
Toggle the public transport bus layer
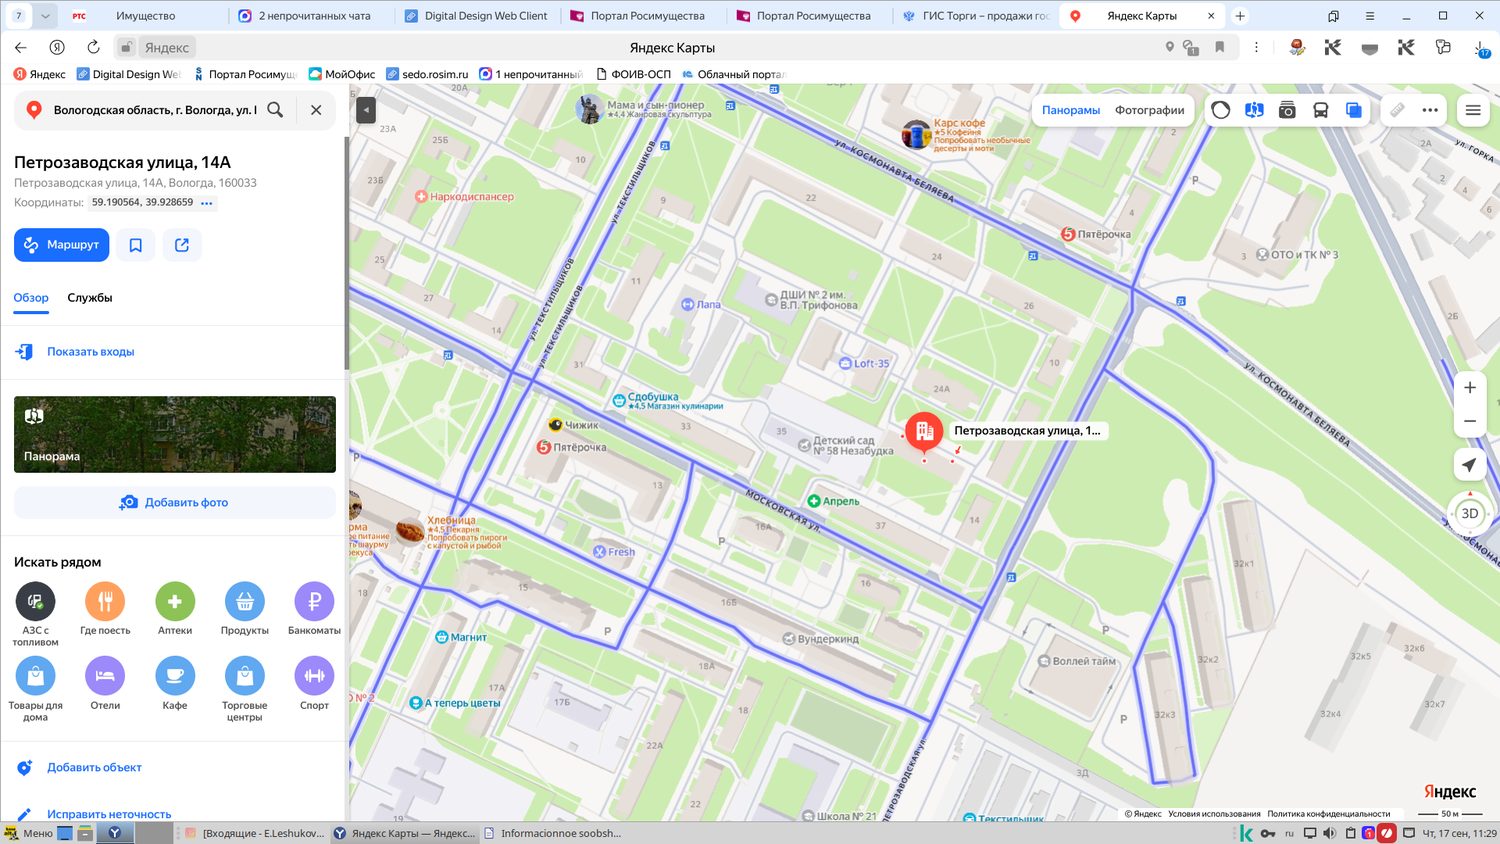1320,110
